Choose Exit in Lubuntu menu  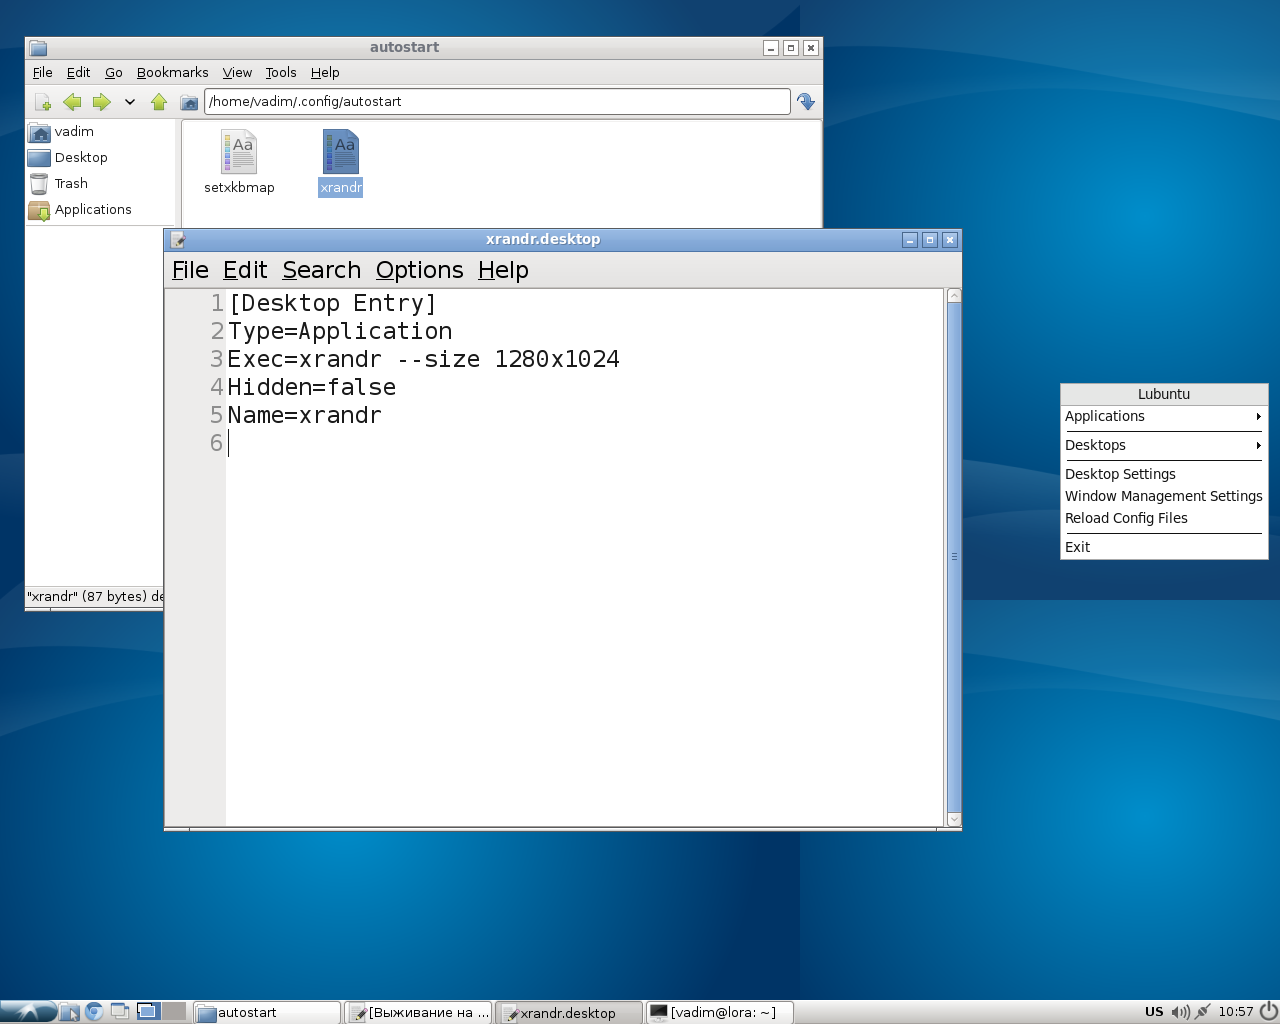tap(1164, 548)
